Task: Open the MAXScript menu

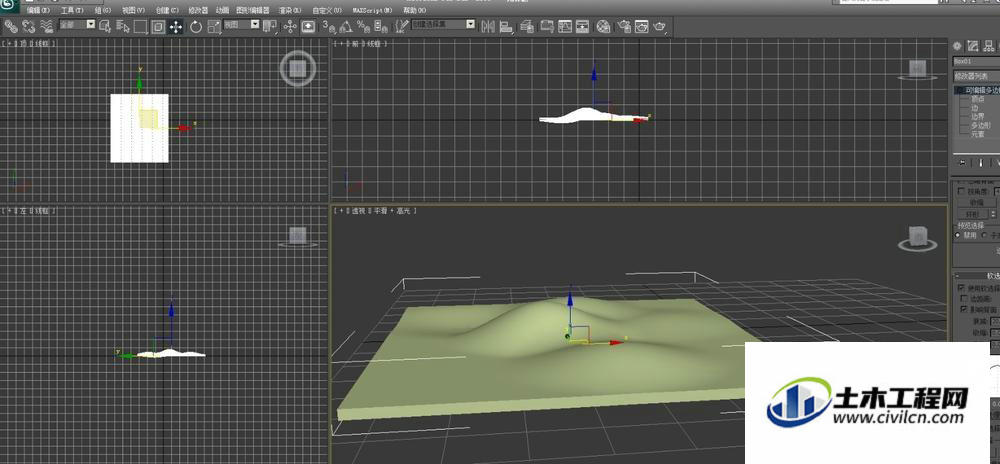Action: click(372, 10)
